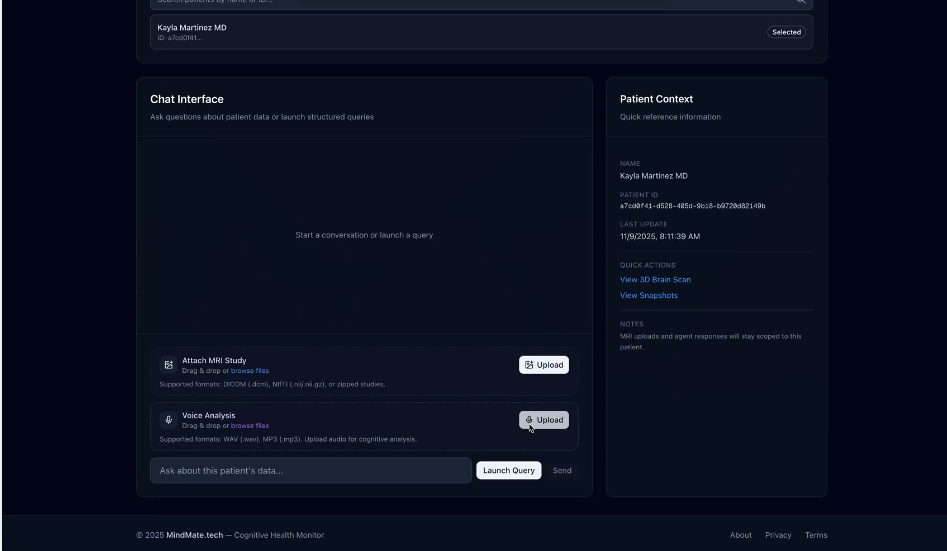Open browse files link under Voice Analysis

pos(249,426)
